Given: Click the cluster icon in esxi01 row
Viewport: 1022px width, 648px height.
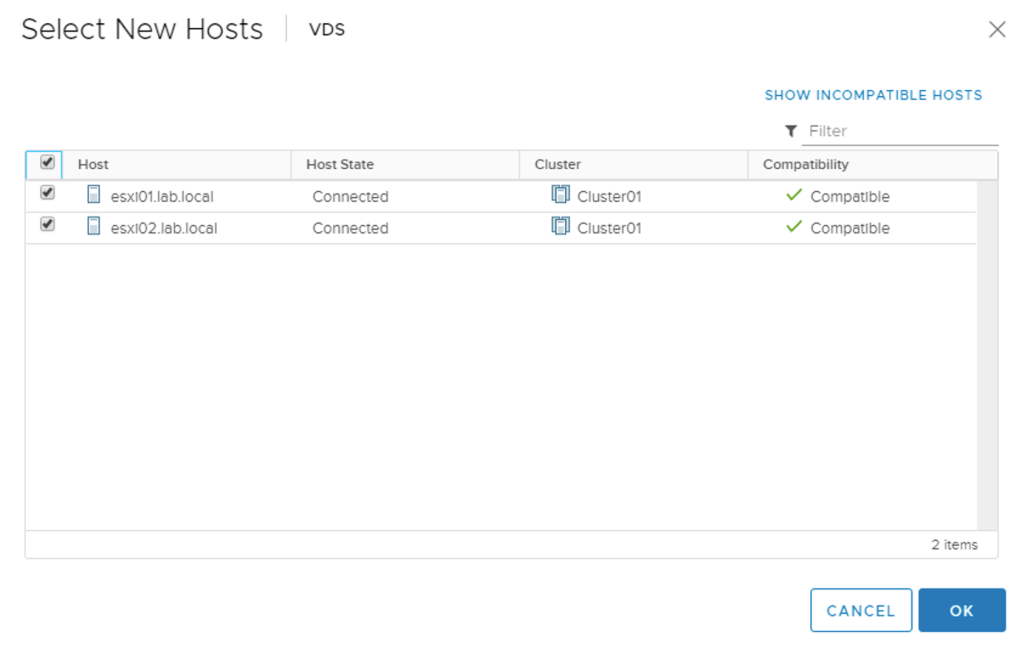Looking at the screenshot, I should [x=561, y=195].
